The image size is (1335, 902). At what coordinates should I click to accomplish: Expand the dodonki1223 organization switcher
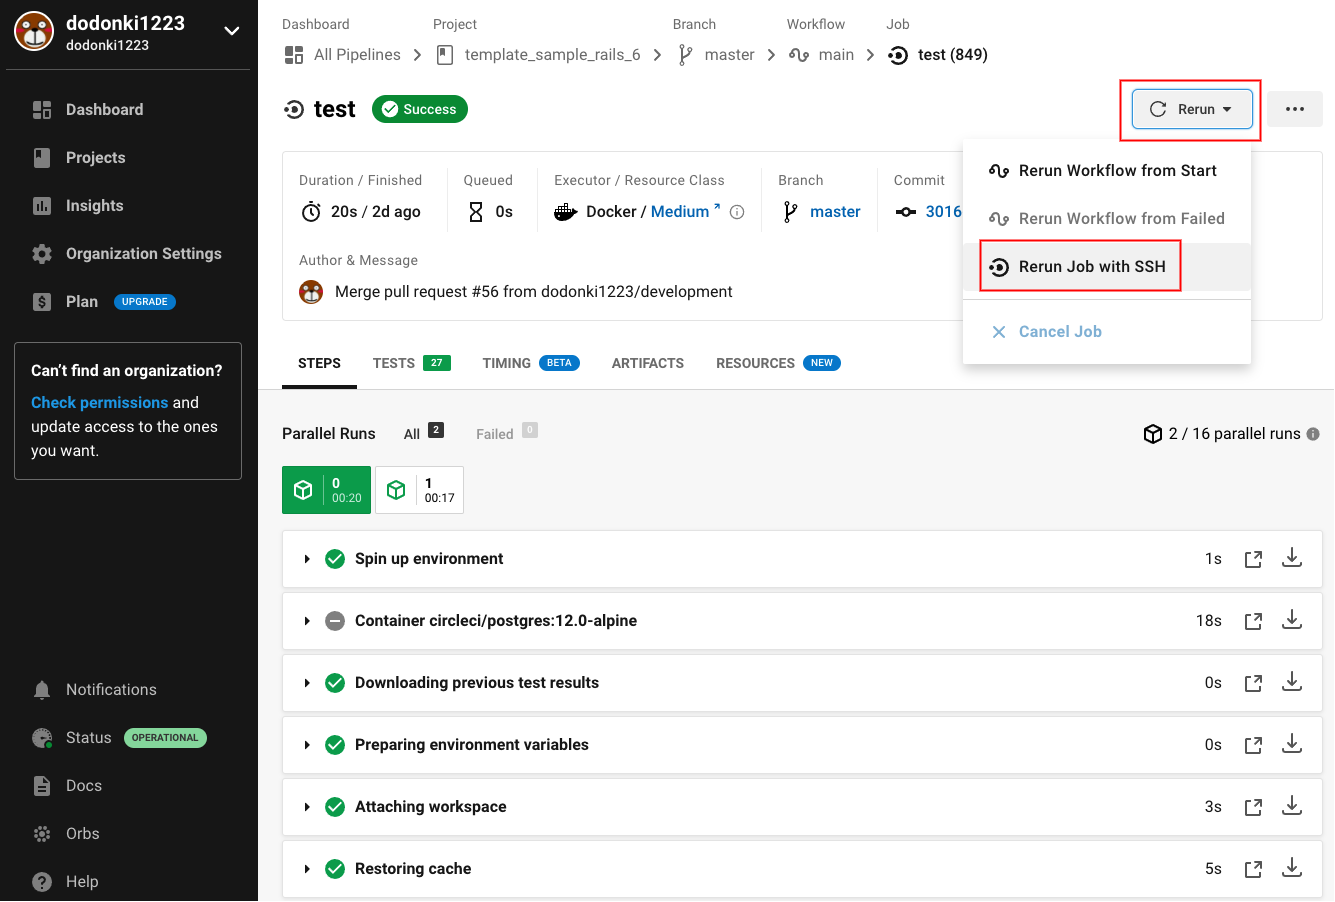(231, 31)
